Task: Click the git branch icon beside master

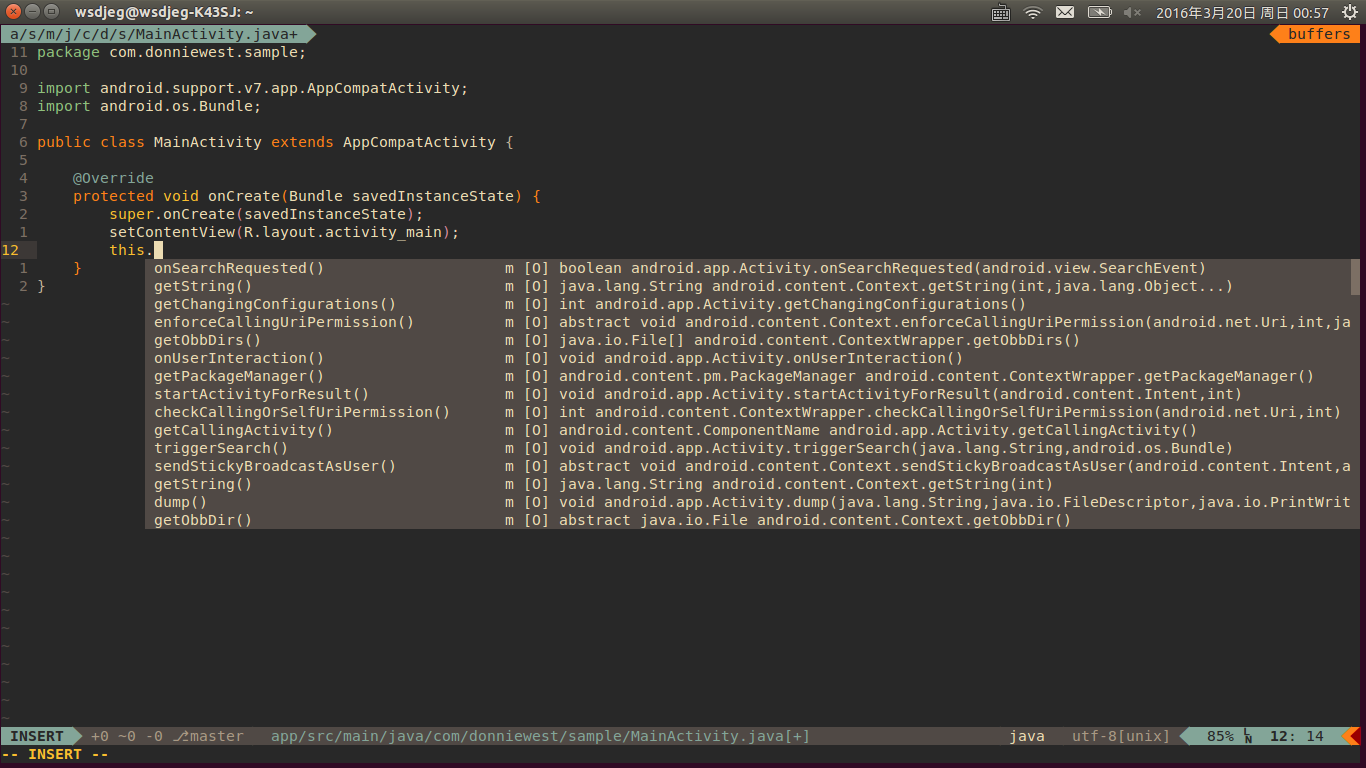Action: [x=181, y=736]
